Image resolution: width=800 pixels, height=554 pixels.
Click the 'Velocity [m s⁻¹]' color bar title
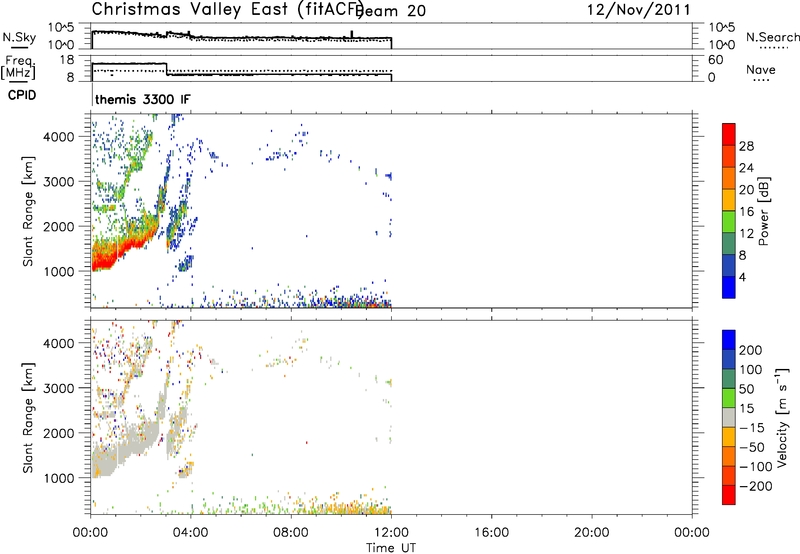coord(782,417)
